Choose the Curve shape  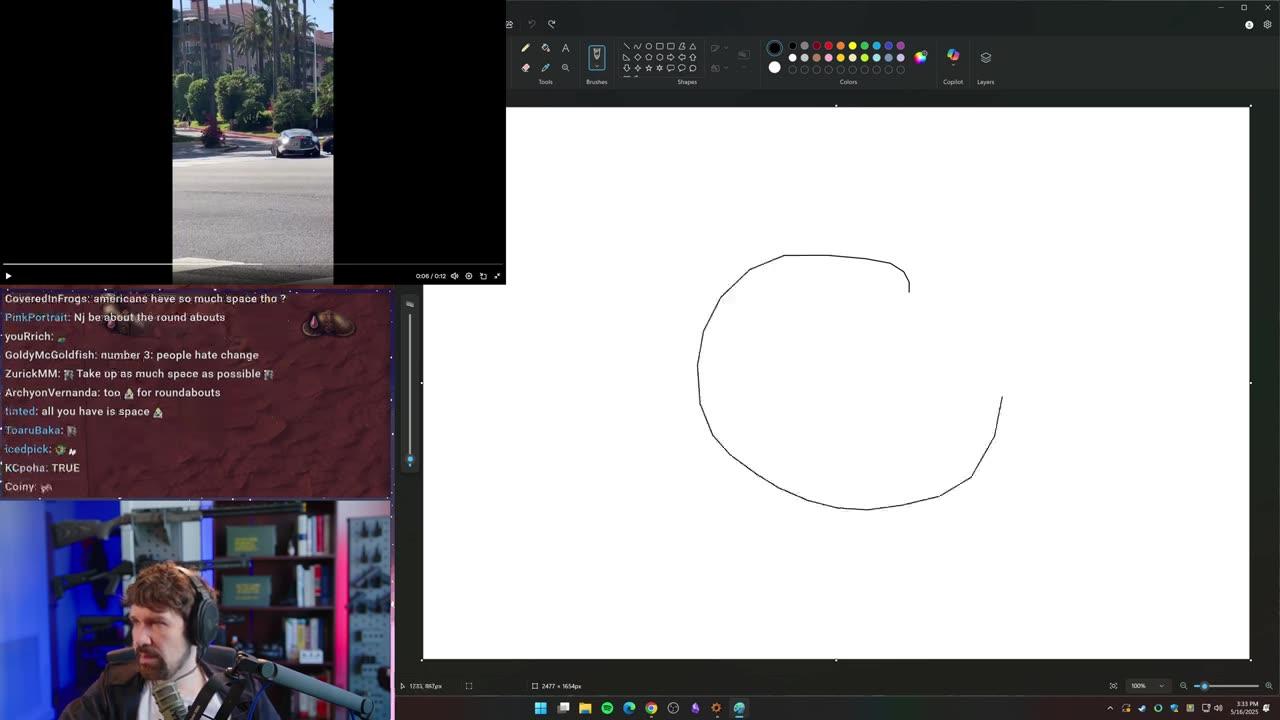pos(638,46)
